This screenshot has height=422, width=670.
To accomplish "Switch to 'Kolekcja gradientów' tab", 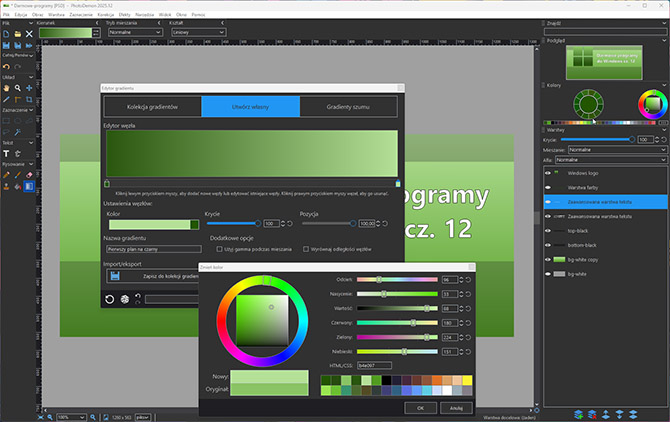I will pos(152,107).
